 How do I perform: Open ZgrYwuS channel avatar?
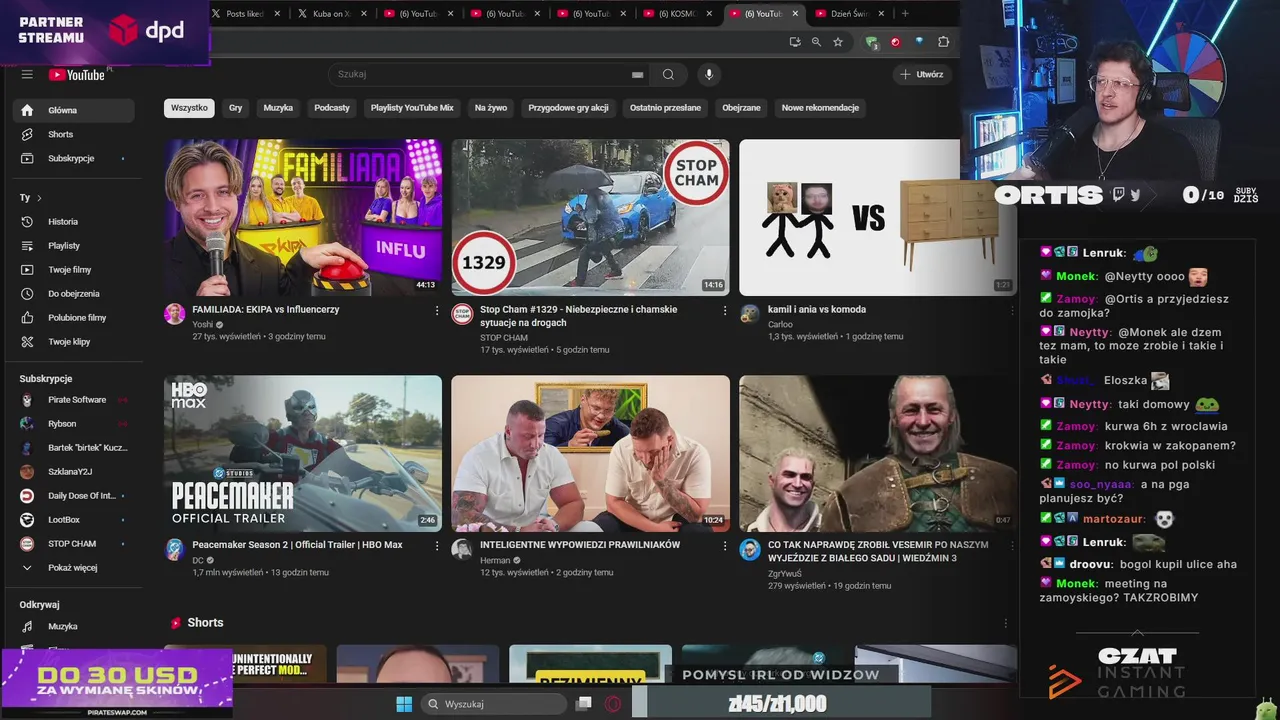750,550
